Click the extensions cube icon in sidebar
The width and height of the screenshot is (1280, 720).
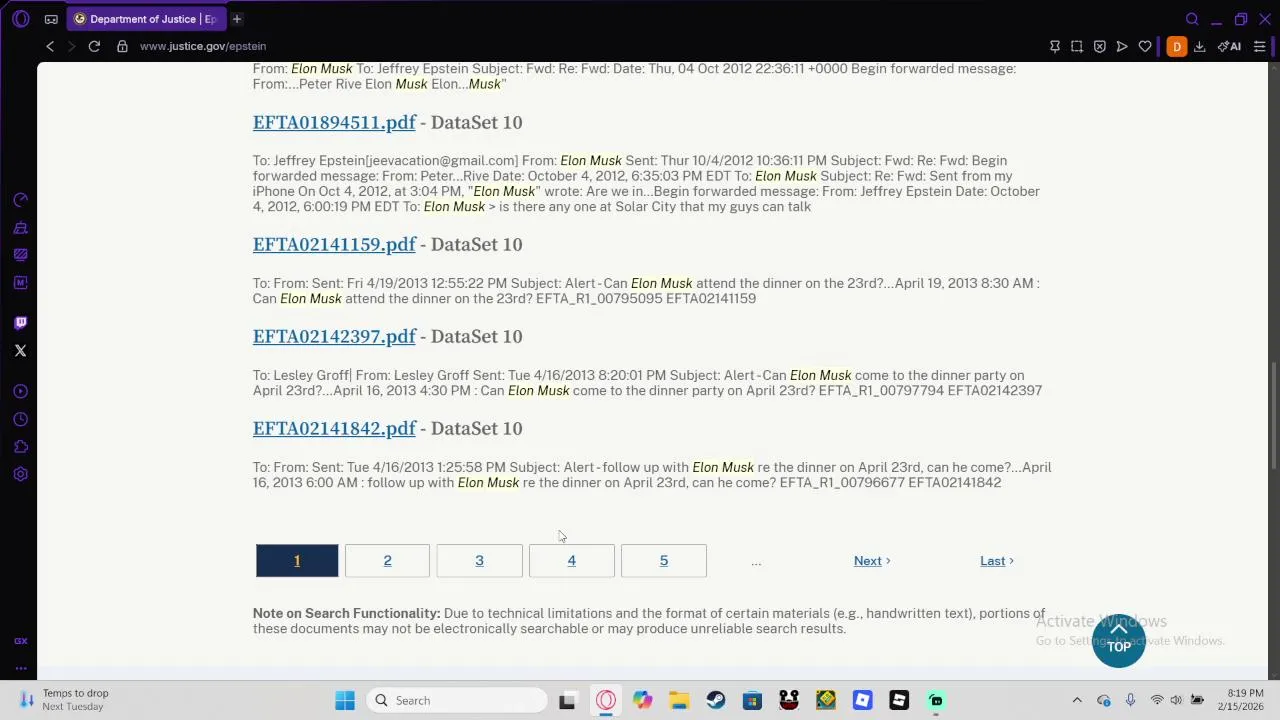point(20,447)
